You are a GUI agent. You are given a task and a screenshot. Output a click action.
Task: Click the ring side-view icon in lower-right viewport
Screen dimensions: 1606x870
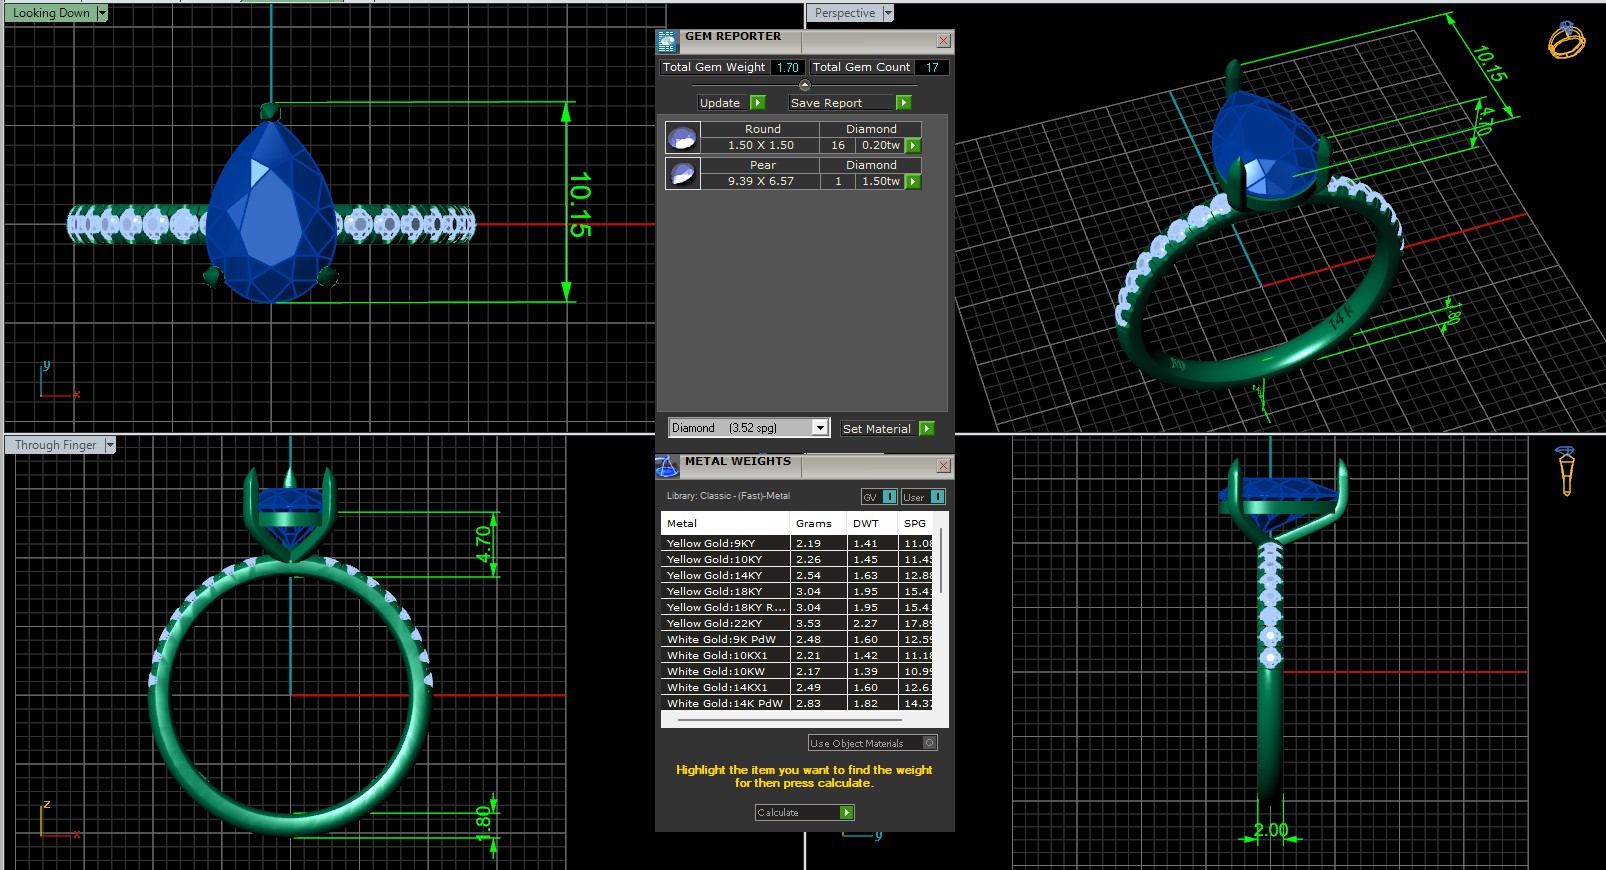tap(1566, 470)
